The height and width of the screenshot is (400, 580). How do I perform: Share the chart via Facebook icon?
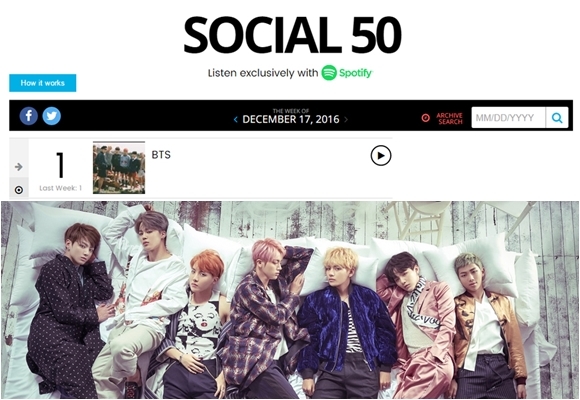tap(28, 116)
